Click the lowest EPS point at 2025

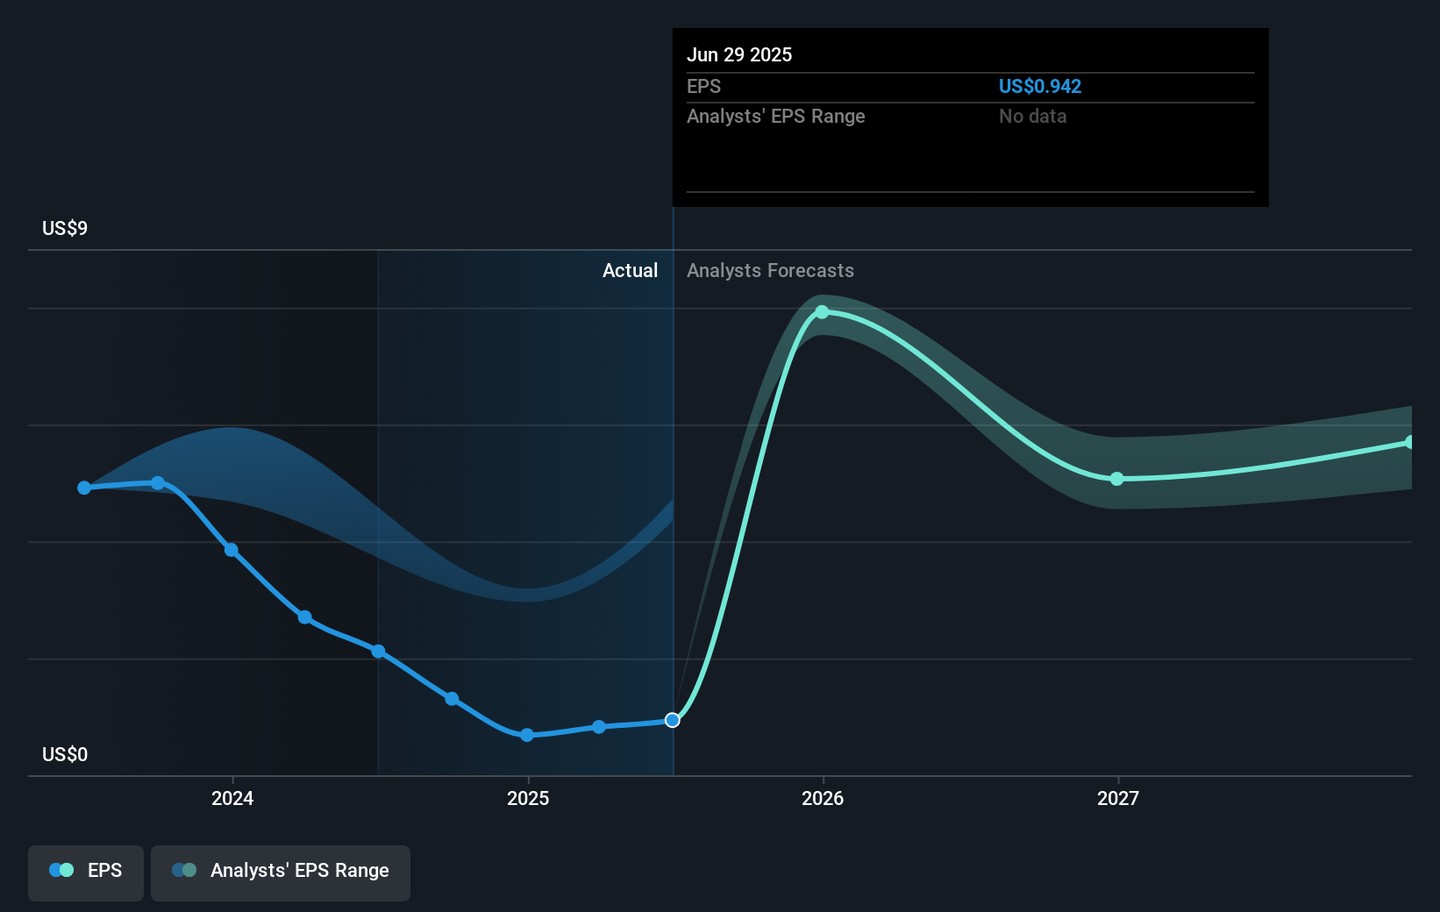527,735
